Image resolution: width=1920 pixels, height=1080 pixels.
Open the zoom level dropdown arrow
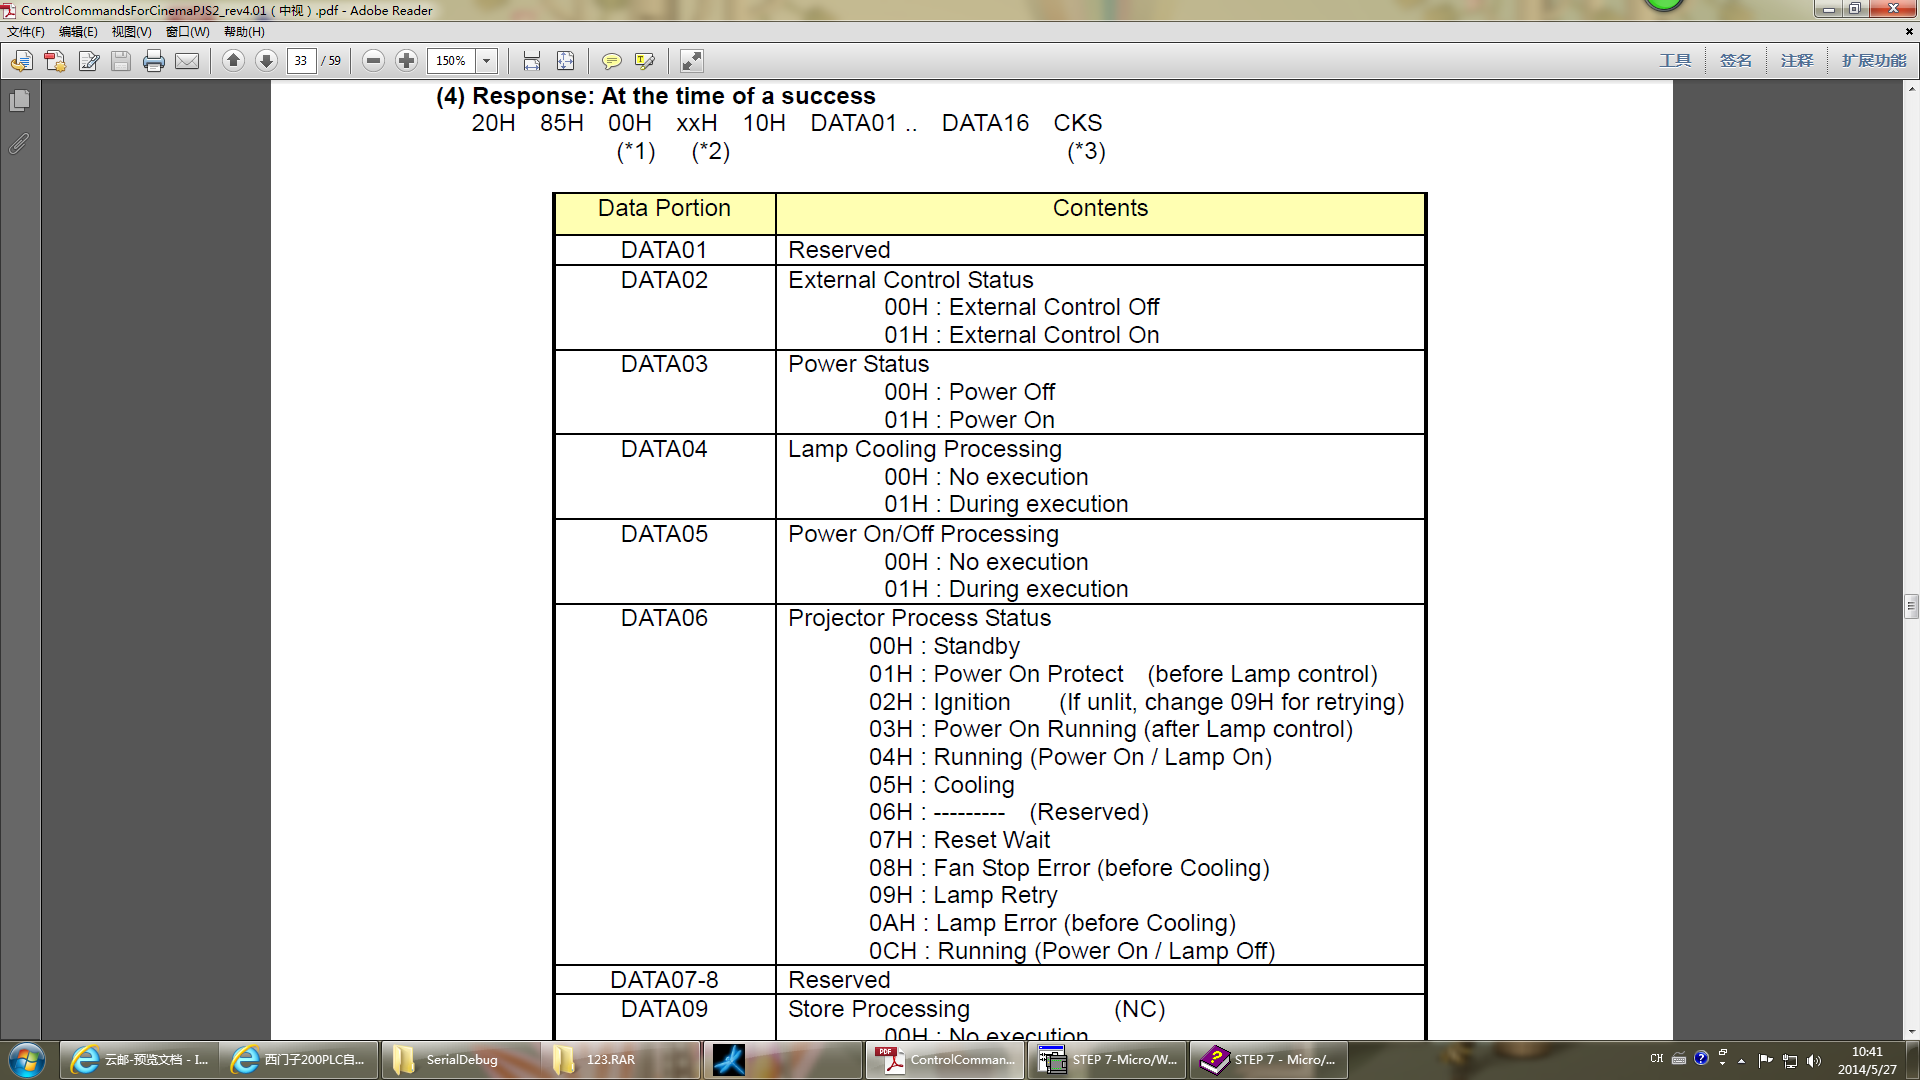(x=487, y=61)
